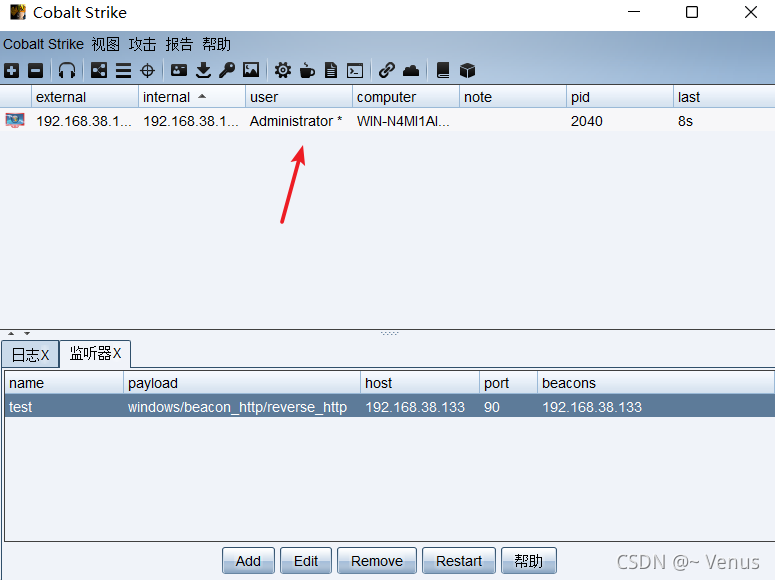Open the 视图 menu
The width and height of the screenshot is (775, 580).
[x=105, y=45]
